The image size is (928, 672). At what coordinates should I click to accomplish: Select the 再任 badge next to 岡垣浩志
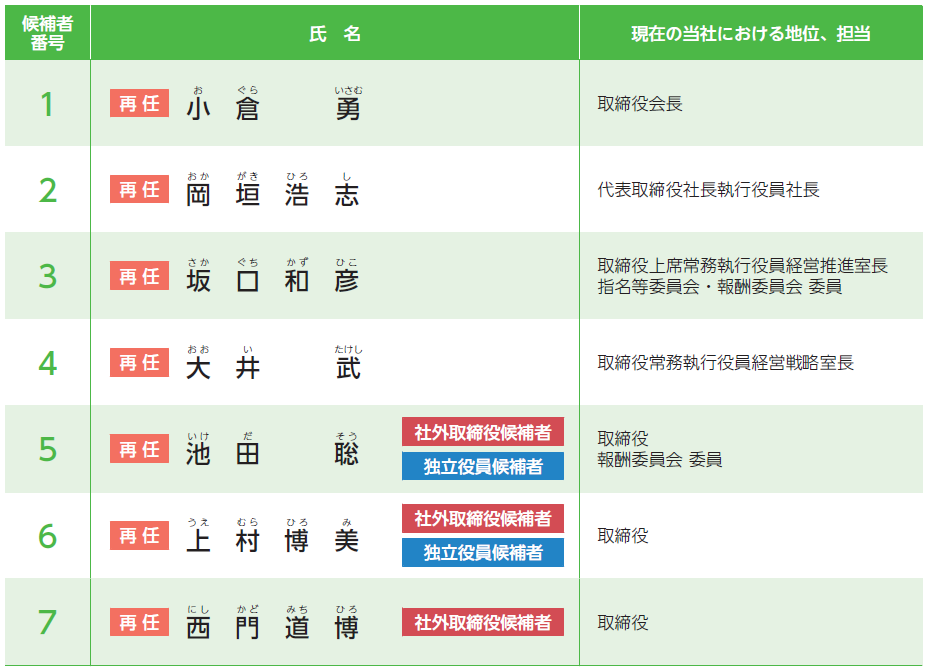pyautogui.click(x=139, y=190)
